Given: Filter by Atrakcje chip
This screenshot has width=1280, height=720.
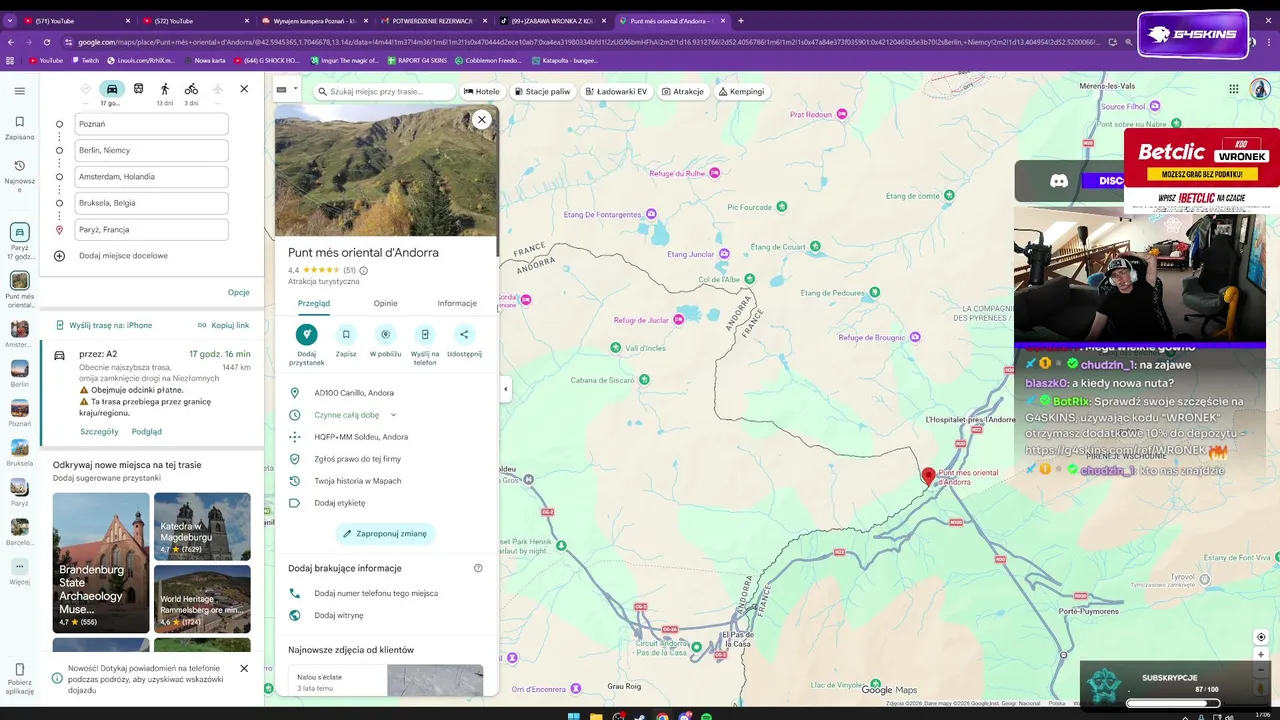Looking at the screenshot, I should point(681,91).
